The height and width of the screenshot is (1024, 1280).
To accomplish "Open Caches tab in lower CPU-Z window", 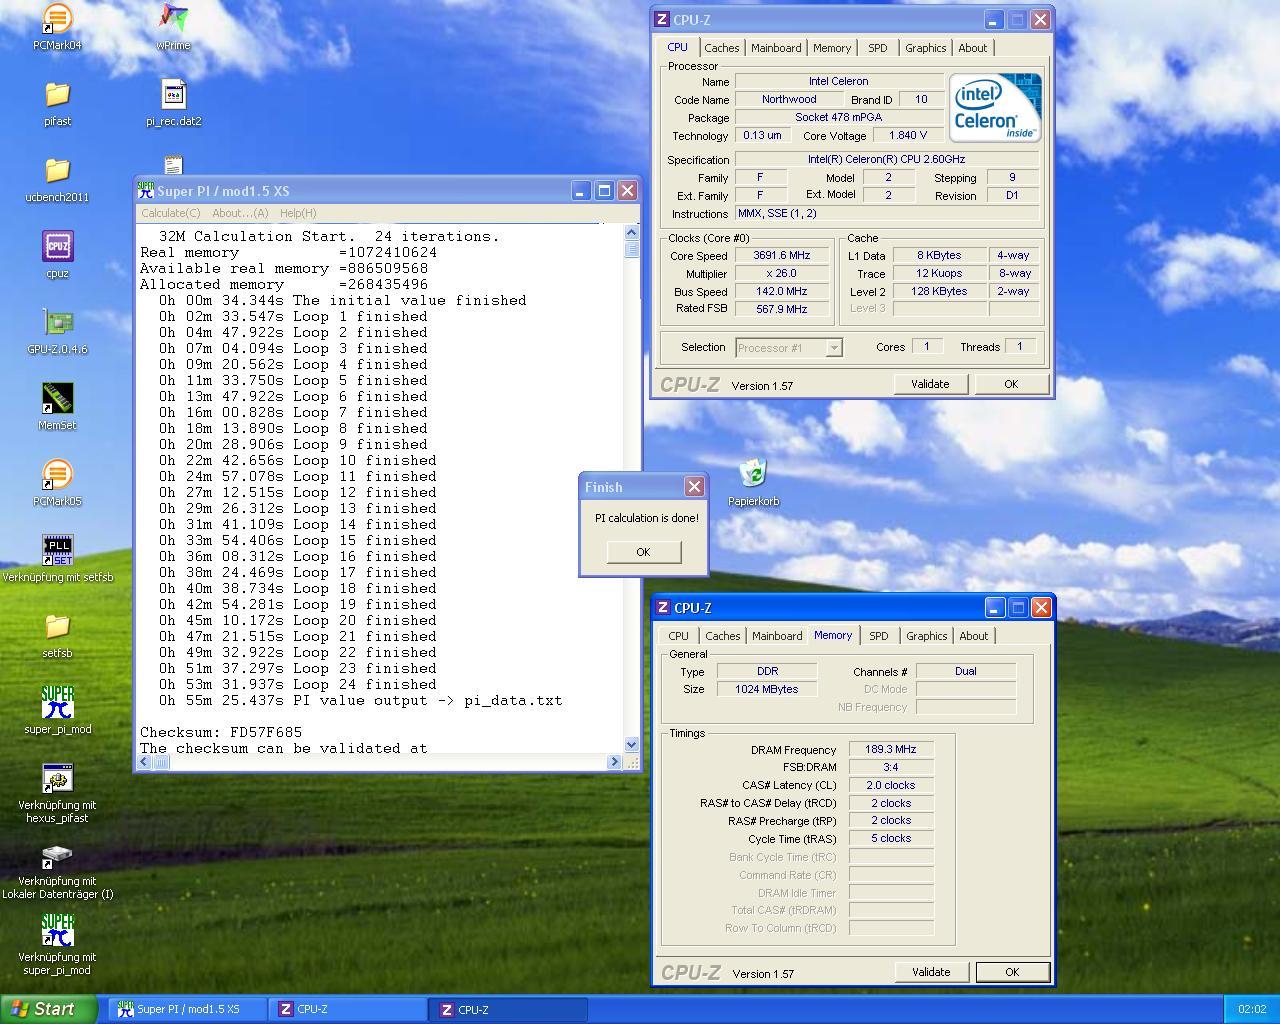I will click(722, 636).
